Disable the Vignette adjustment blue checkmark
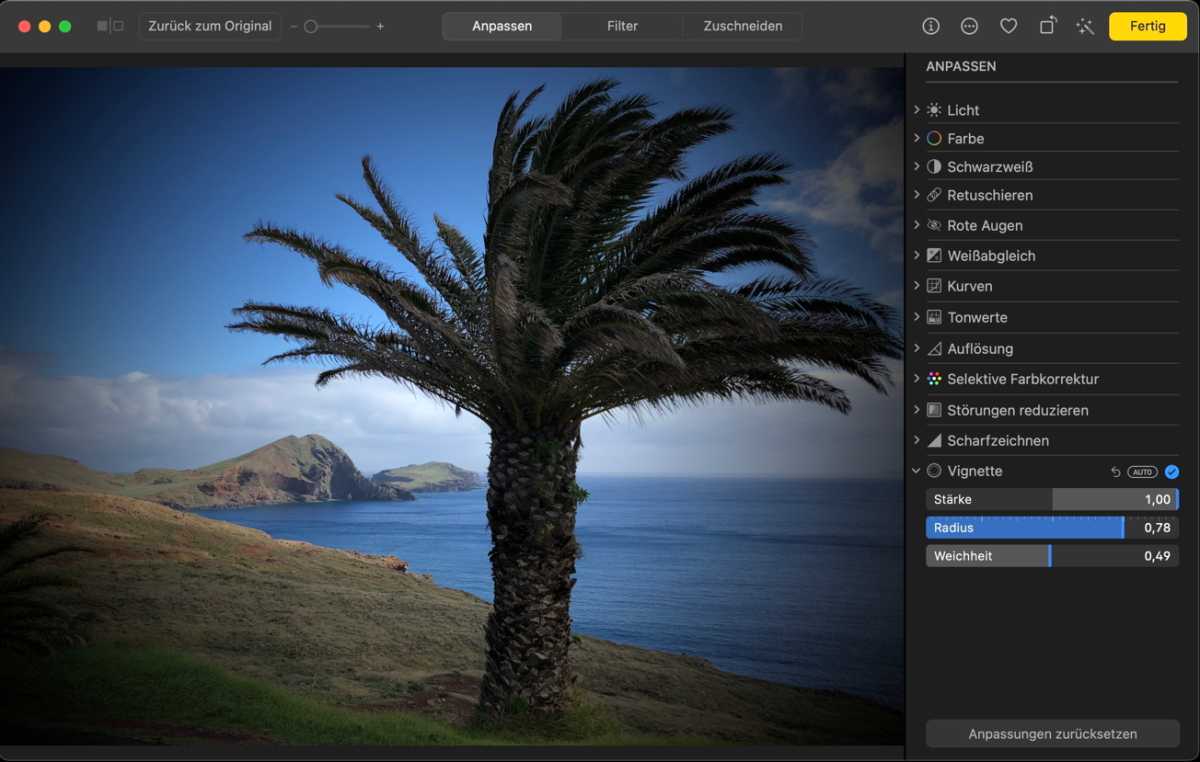Screen dimensions: 1200x762 tap(1172, 471)
